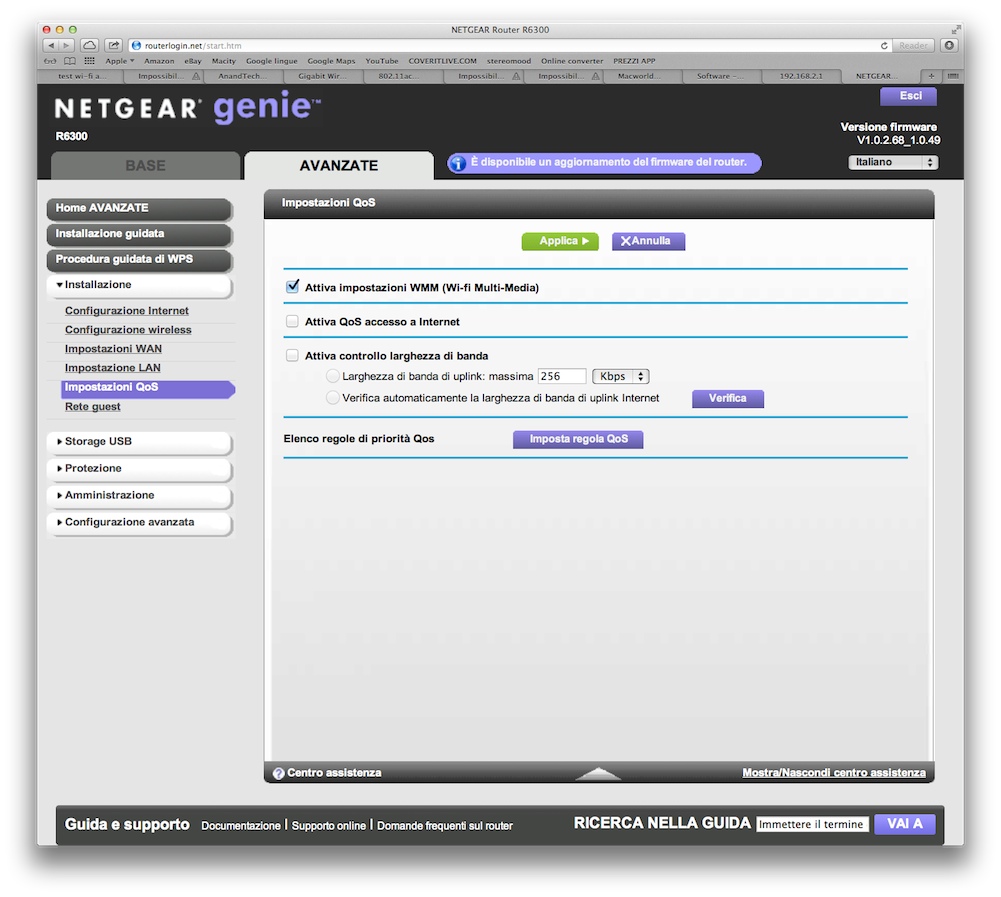Reload the page with the refresh icon
The height and width of the screenshot is (897, 1001).
click(884, 45)
